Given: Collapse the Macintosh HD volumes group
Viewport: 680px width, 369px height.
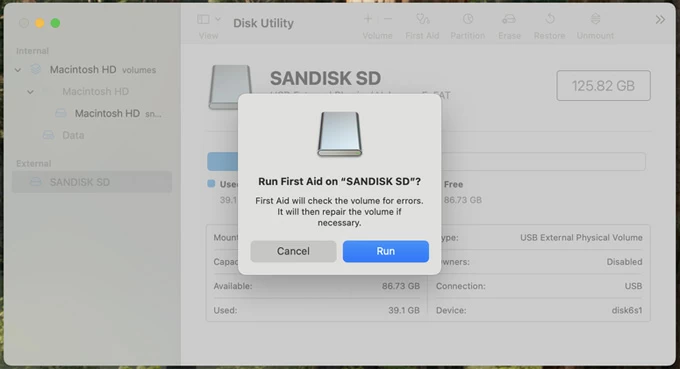Looking at the screenshot, I should 18,70.
